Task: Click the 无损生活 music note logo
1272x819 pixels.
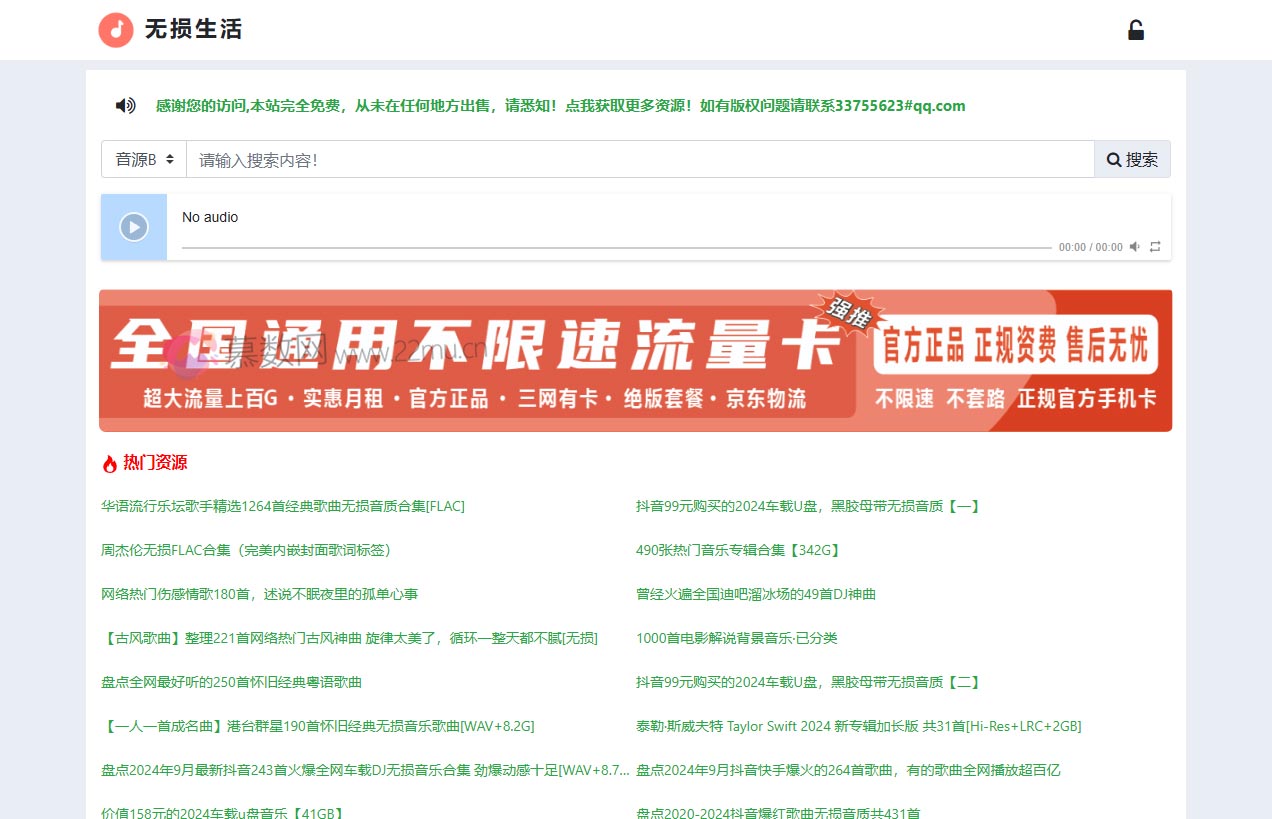Action: tap(114, 29)
